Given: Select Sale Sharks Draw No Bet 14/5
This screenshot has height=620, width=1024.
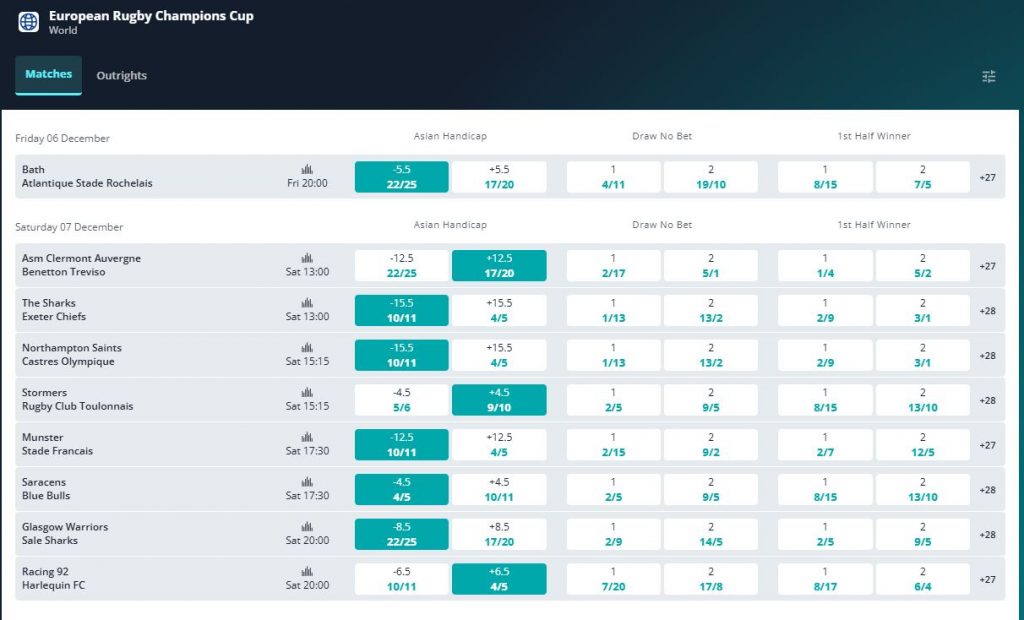Looking at the screenshot, I should (711, 534).
